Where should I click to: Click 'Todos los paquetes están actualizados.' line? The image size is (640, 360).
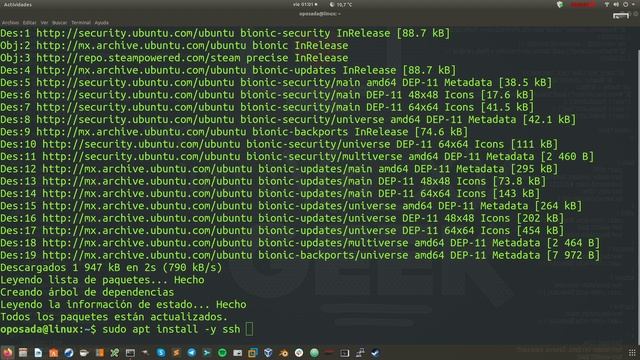click(x=114, y=317)
